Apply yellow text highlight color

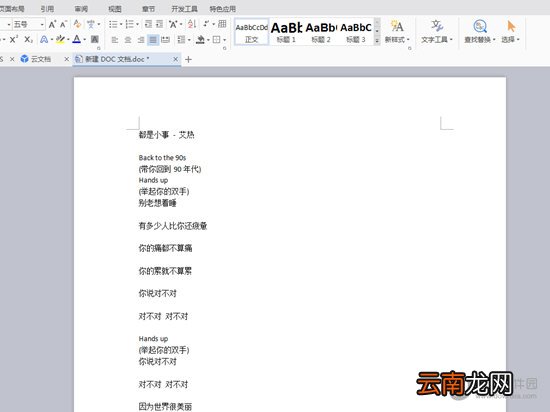[x=60, y=39]
